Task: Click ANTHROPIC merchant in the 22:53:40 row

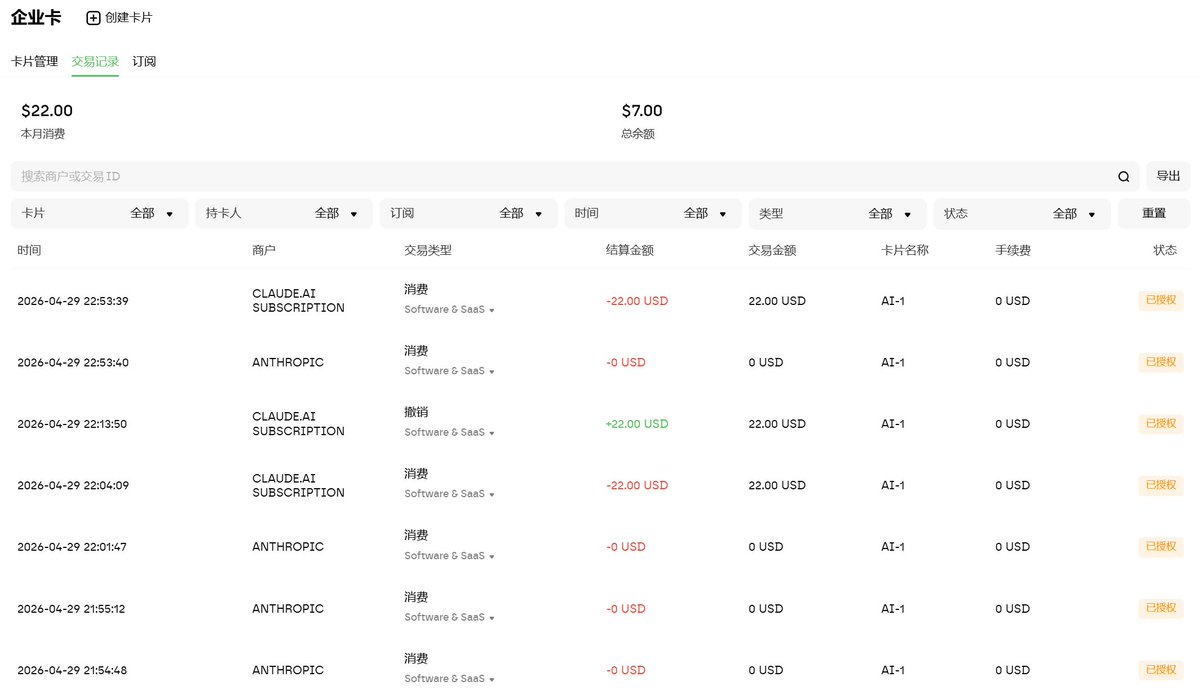Action: click(x=288, y=363)
